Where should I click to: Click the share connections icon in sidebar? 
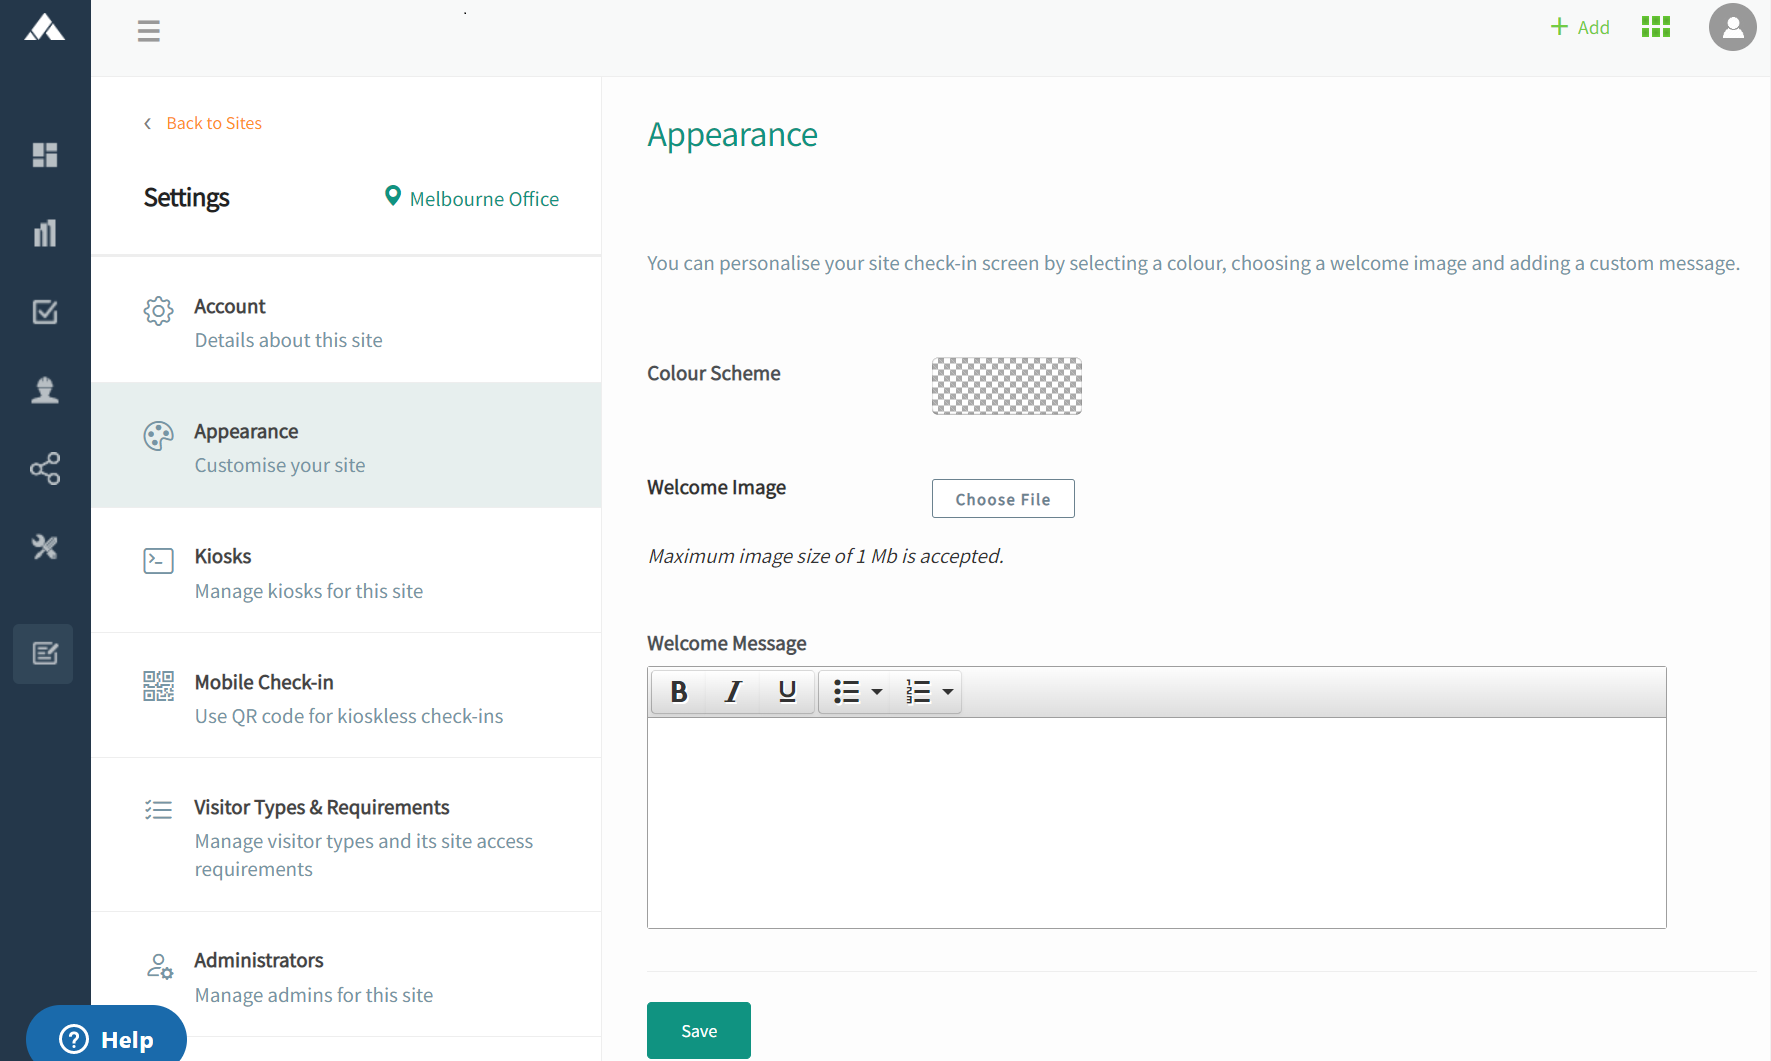45,468
